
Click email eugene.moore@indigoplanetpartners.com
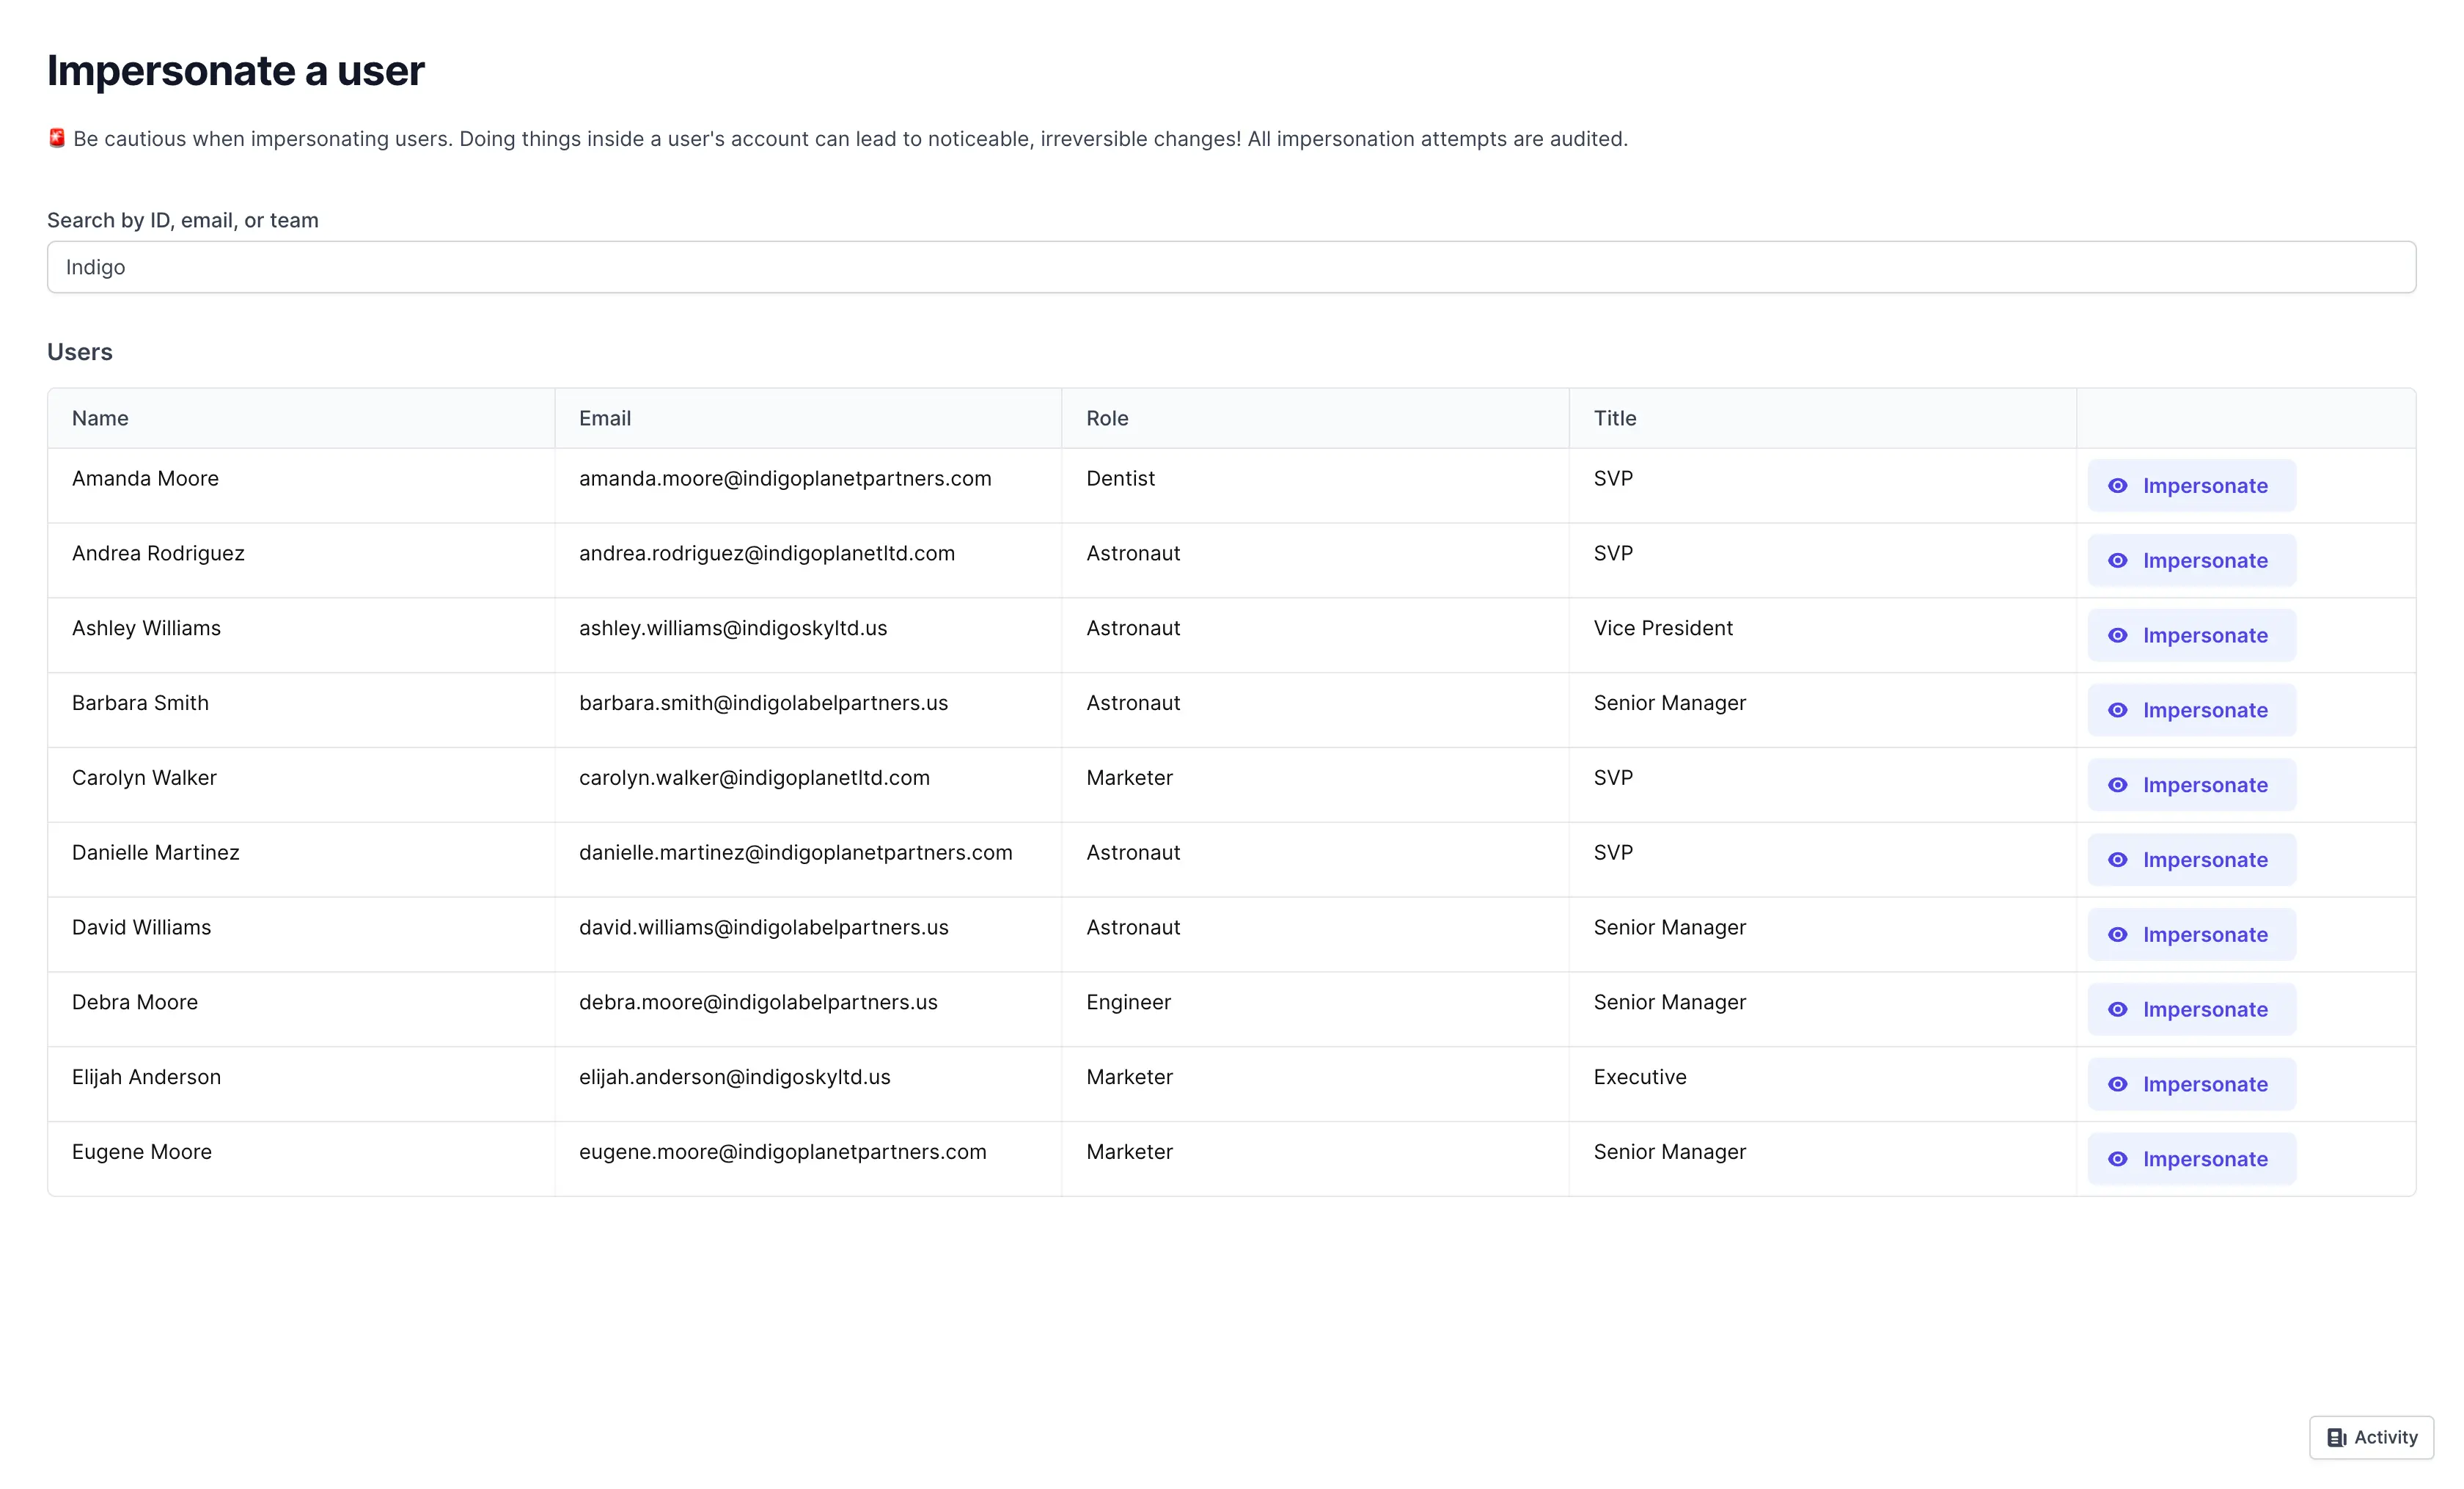tap(783, 1152)
